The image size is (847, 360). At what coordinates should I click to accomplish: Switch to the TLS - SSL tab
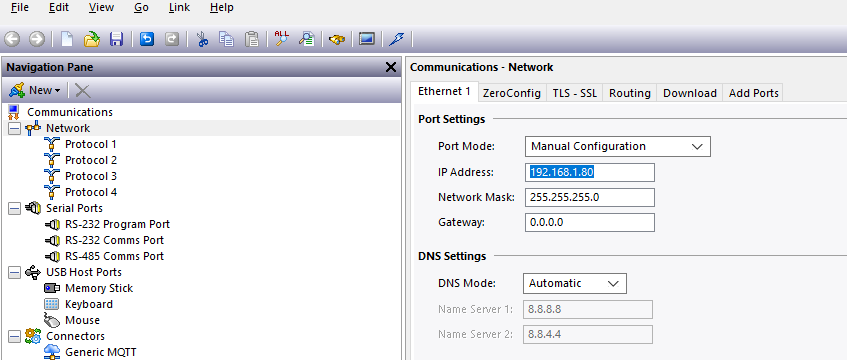575,93
